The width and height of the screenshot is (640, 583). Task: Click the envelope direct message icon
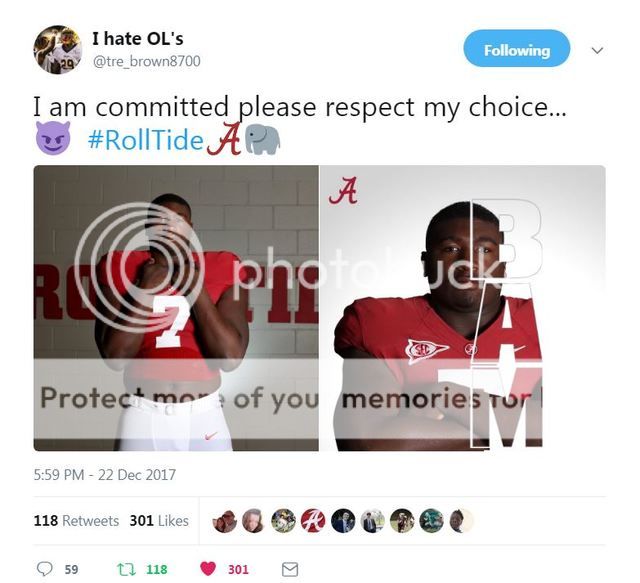click(290, 569)
